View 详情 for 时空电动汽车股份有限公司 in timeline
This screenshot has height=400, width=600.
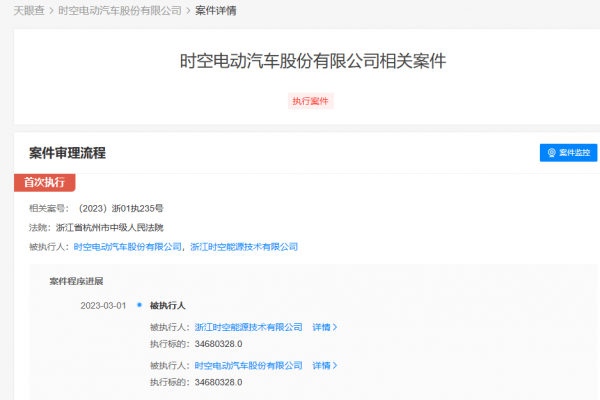324,366
